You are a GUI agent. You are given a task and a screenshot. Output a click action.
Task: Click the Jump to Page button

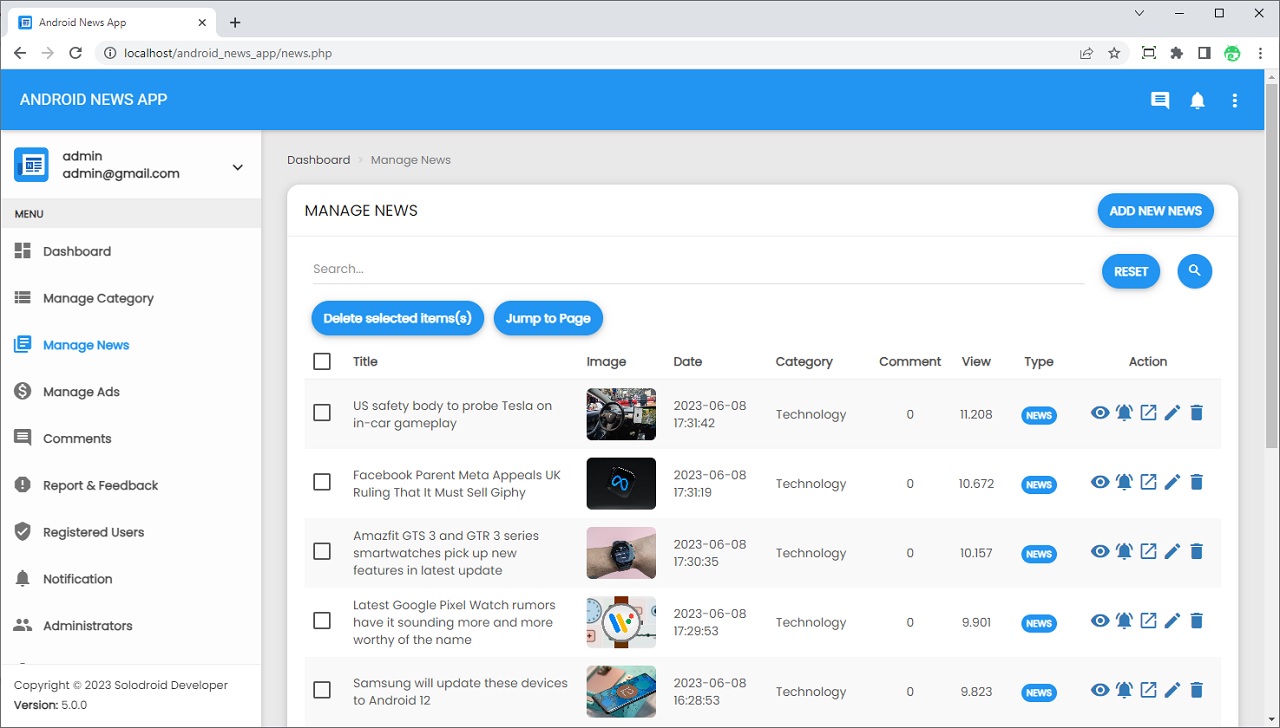[548, 318]
